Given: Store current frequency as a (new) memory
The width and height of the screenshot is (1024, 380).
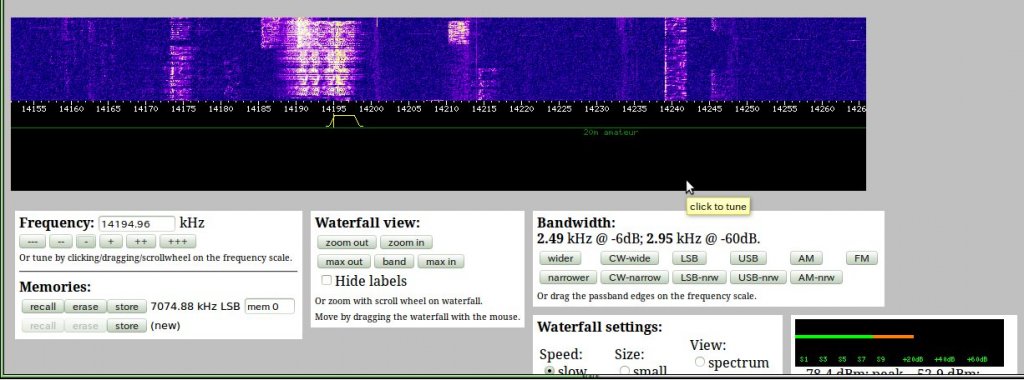Looking at the screenshot, I should point(127,326).
